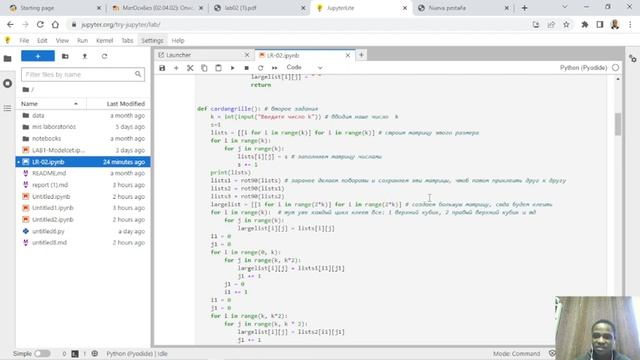Open the Tabs menu
Image resolution: width=640 pixels, height=360 pixels.
coord(127,40)
